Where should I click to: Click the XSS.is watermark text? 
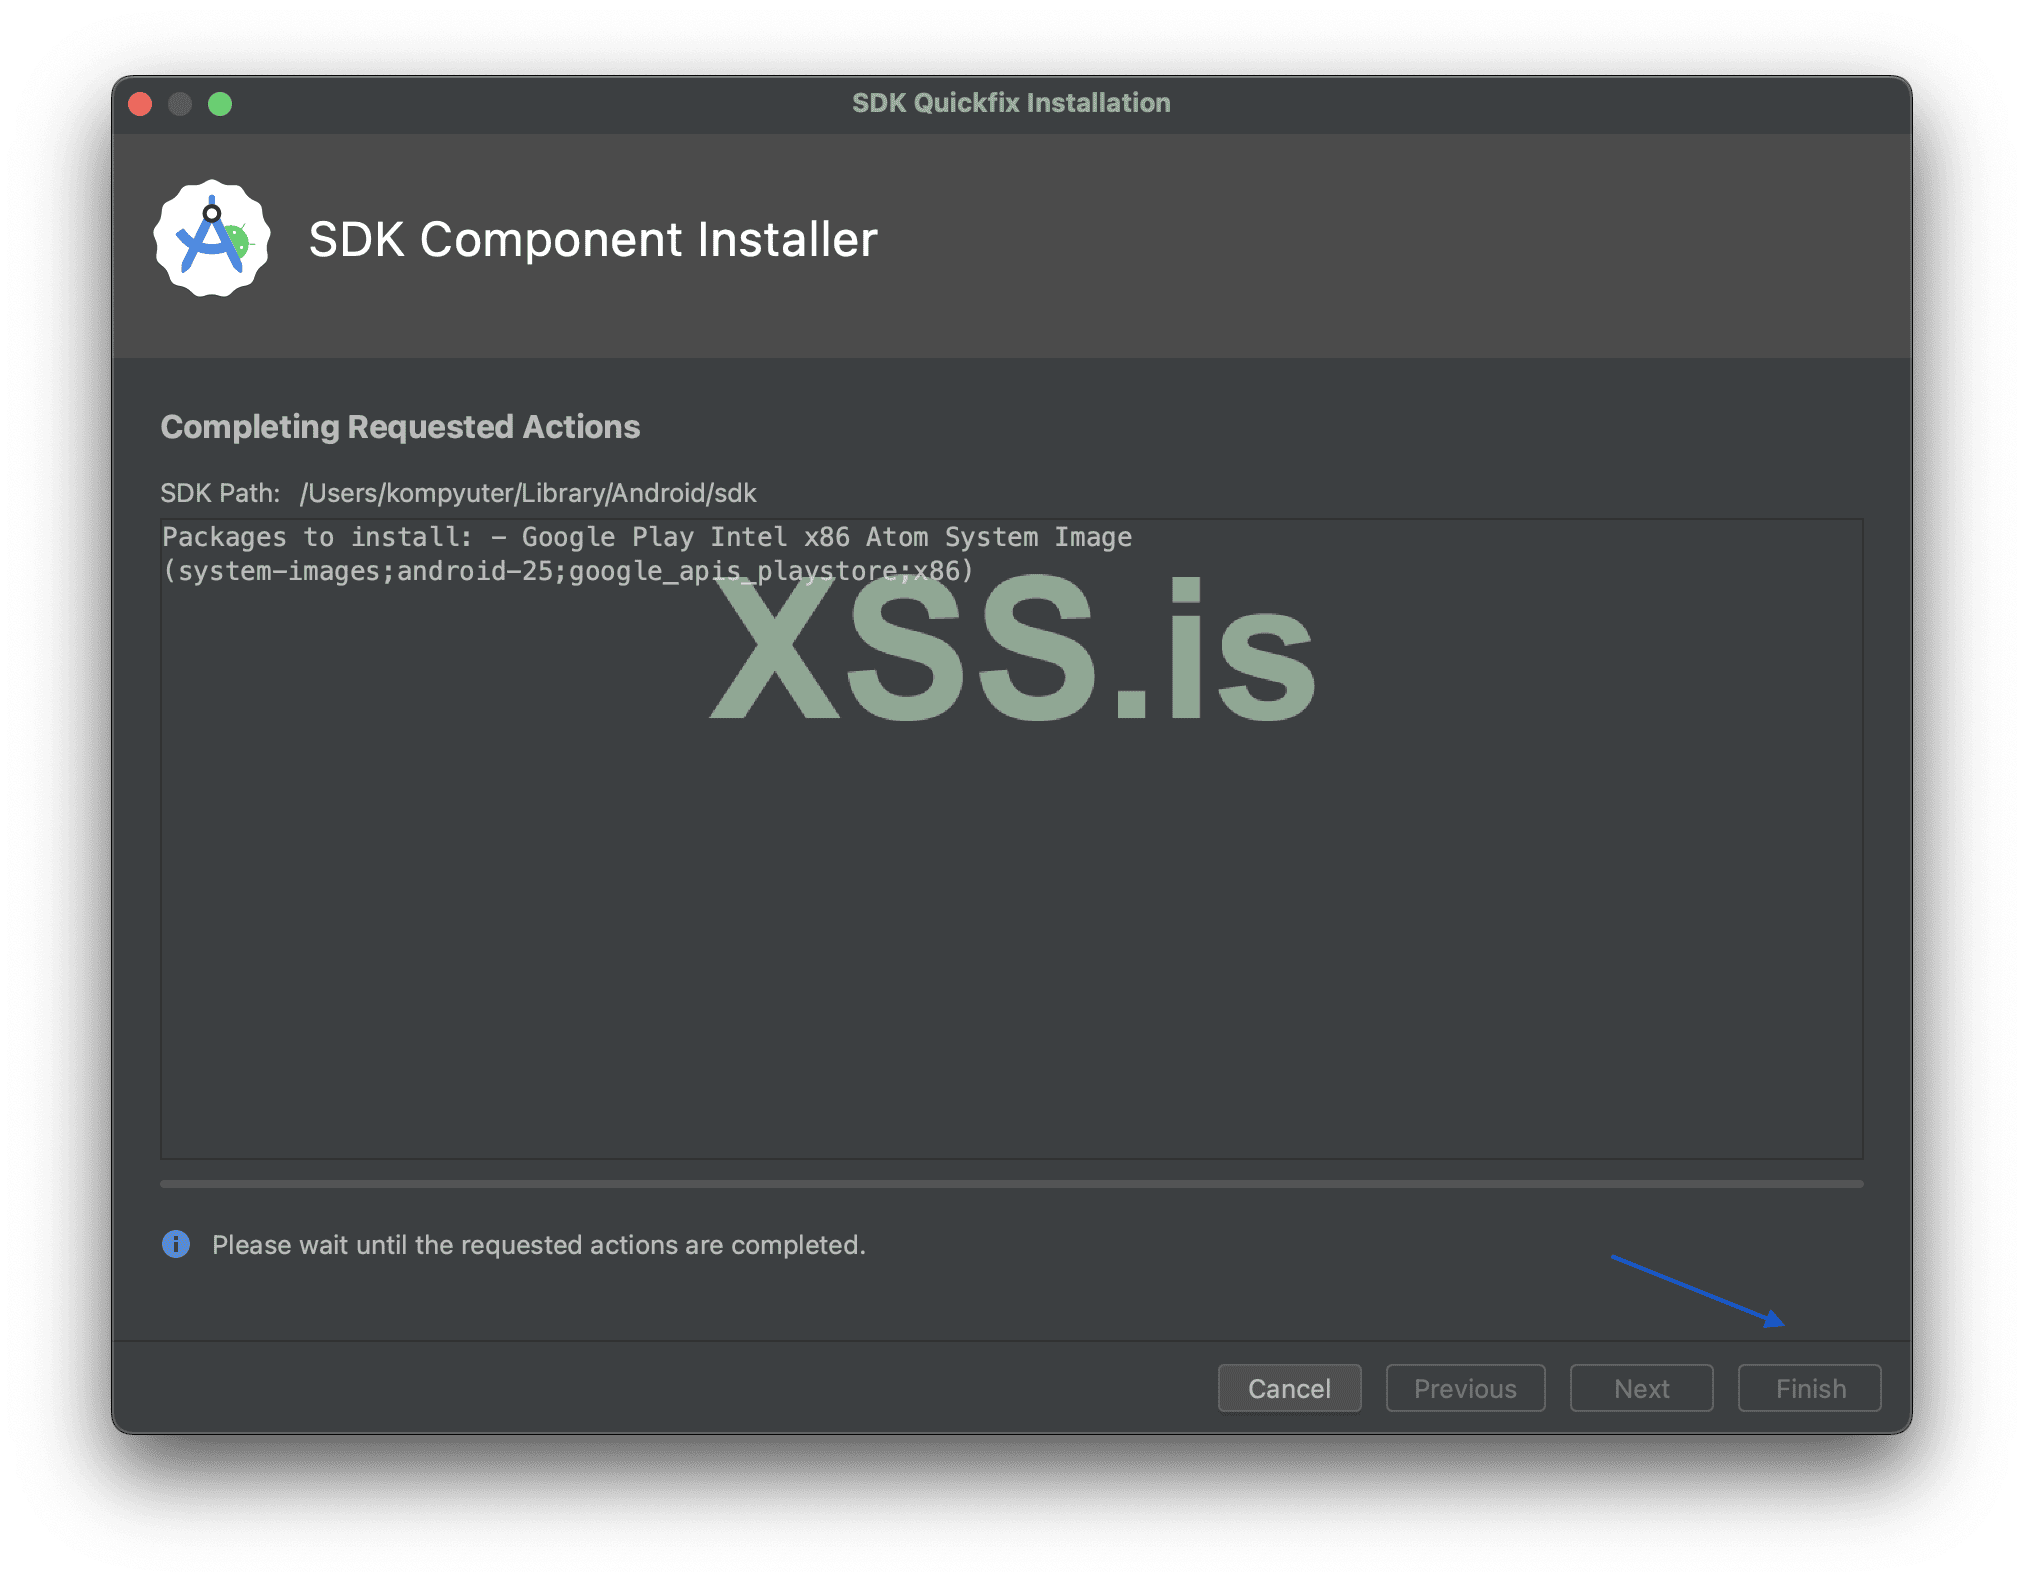tap(1012, 650)
